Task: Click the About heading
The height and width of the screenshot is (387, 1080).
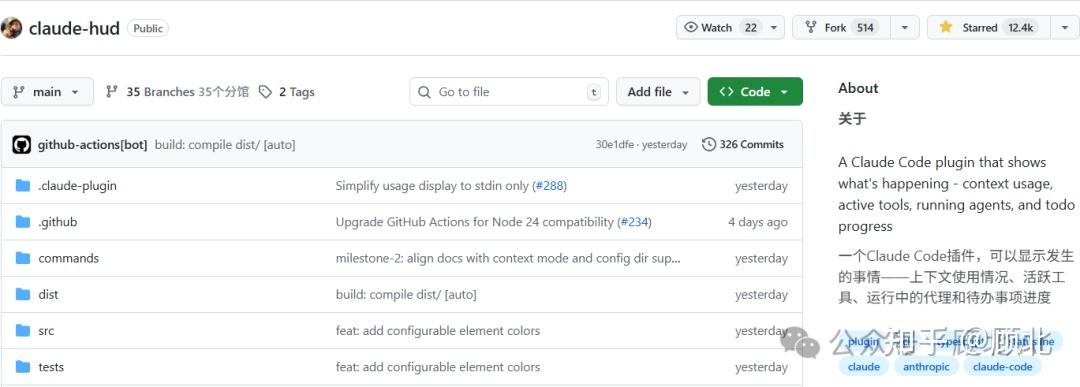Action: (858, 88)
